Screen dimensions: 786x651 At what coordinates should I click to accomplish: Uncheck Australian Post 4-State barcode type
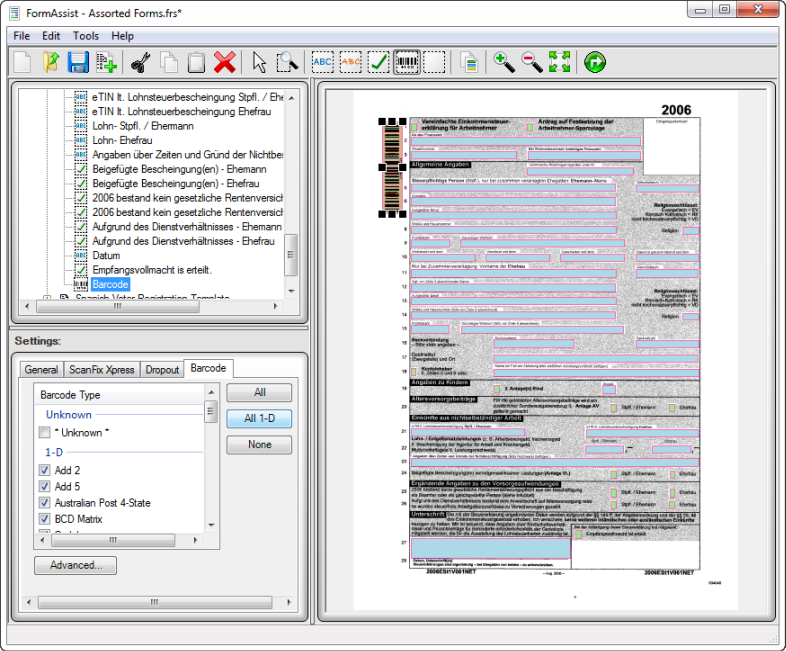[x=45, y=502]
